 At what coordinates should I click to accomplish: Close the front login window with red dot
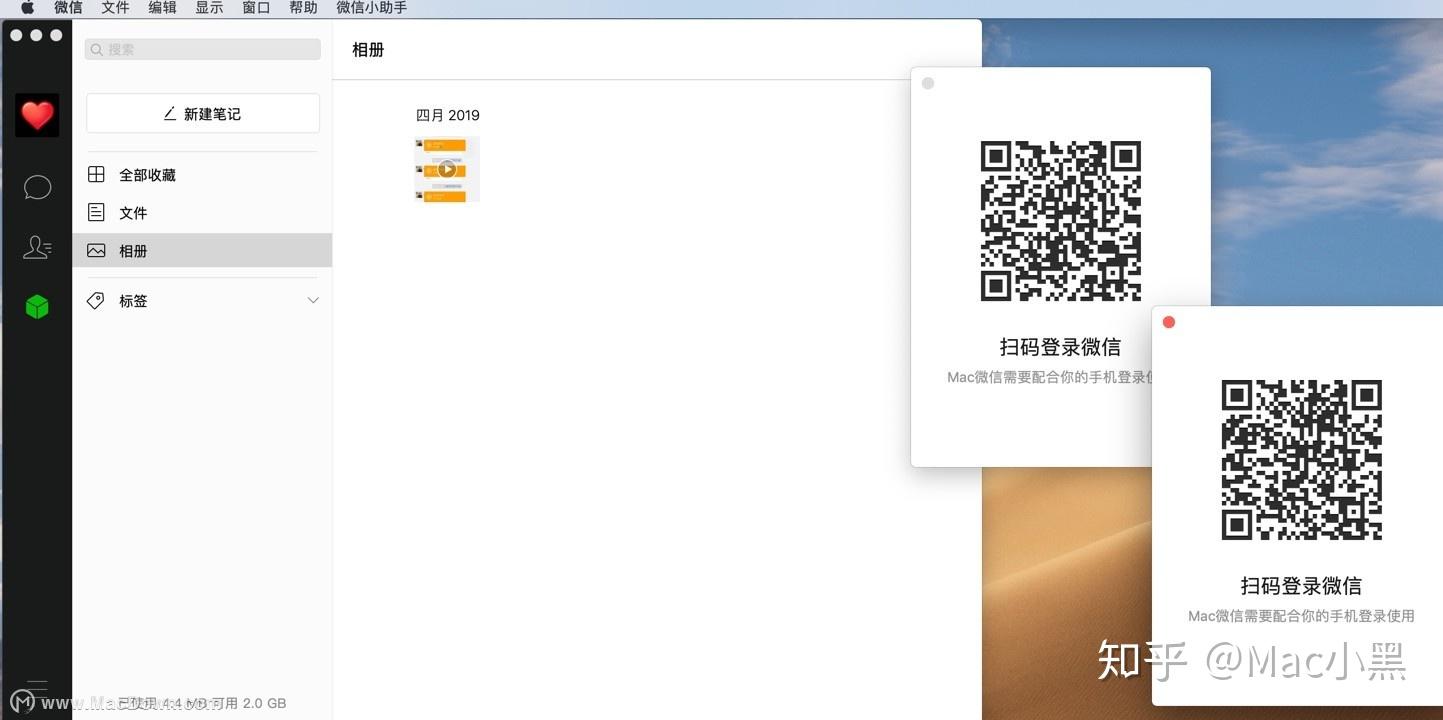pos(1169,322)
